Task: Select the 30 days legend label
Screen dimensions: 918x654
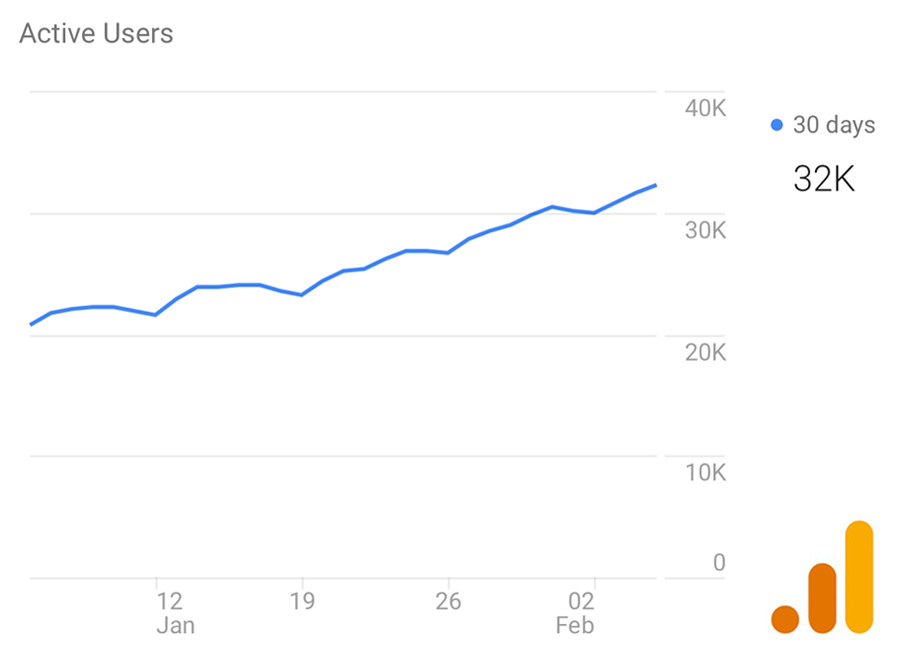Action: [x=834, y=125]
